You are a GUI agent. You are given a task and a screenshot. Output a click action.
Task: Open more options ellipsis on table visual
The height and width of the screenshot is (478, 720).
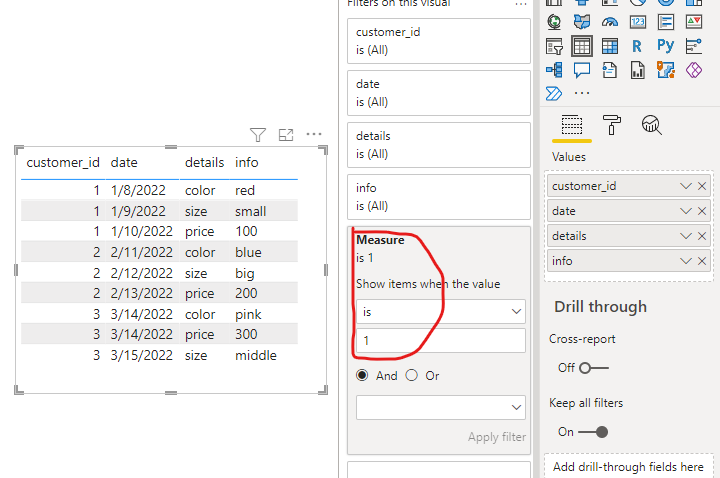[x=314, y=134]
